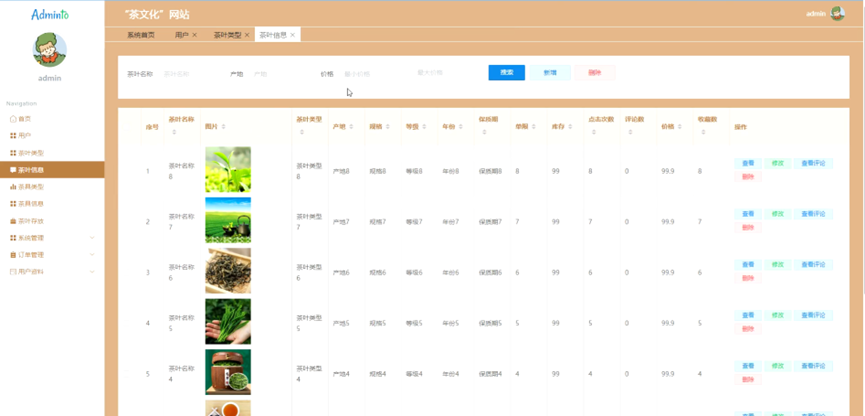Image resolution: width=865 pixels, height=416 pixels.
Task: Click 查看 for the 茶叶名称6 row
Action: point(748,265)
